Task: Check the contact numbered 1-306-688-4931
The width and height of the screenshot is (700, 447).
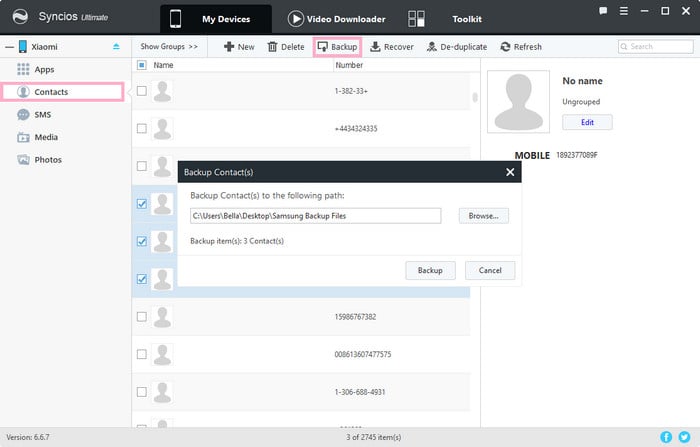Action: tap(142, 392)
